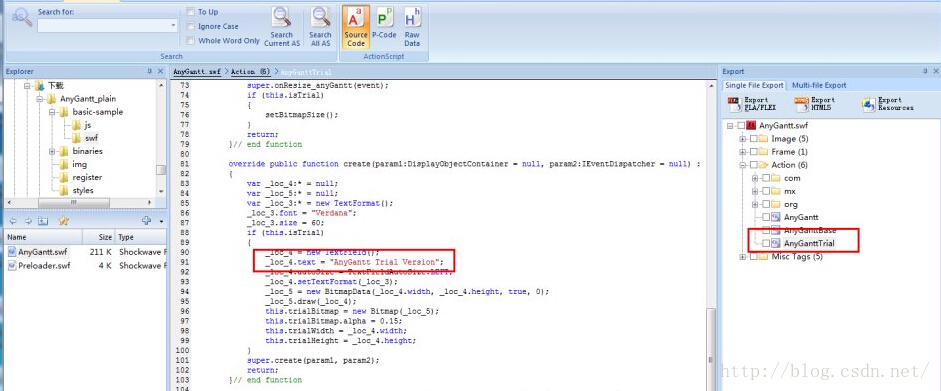The height and width of the screenshot is (391, 941).
Task: Click the back arrow in file list toolbar
Action: point(13,221)
